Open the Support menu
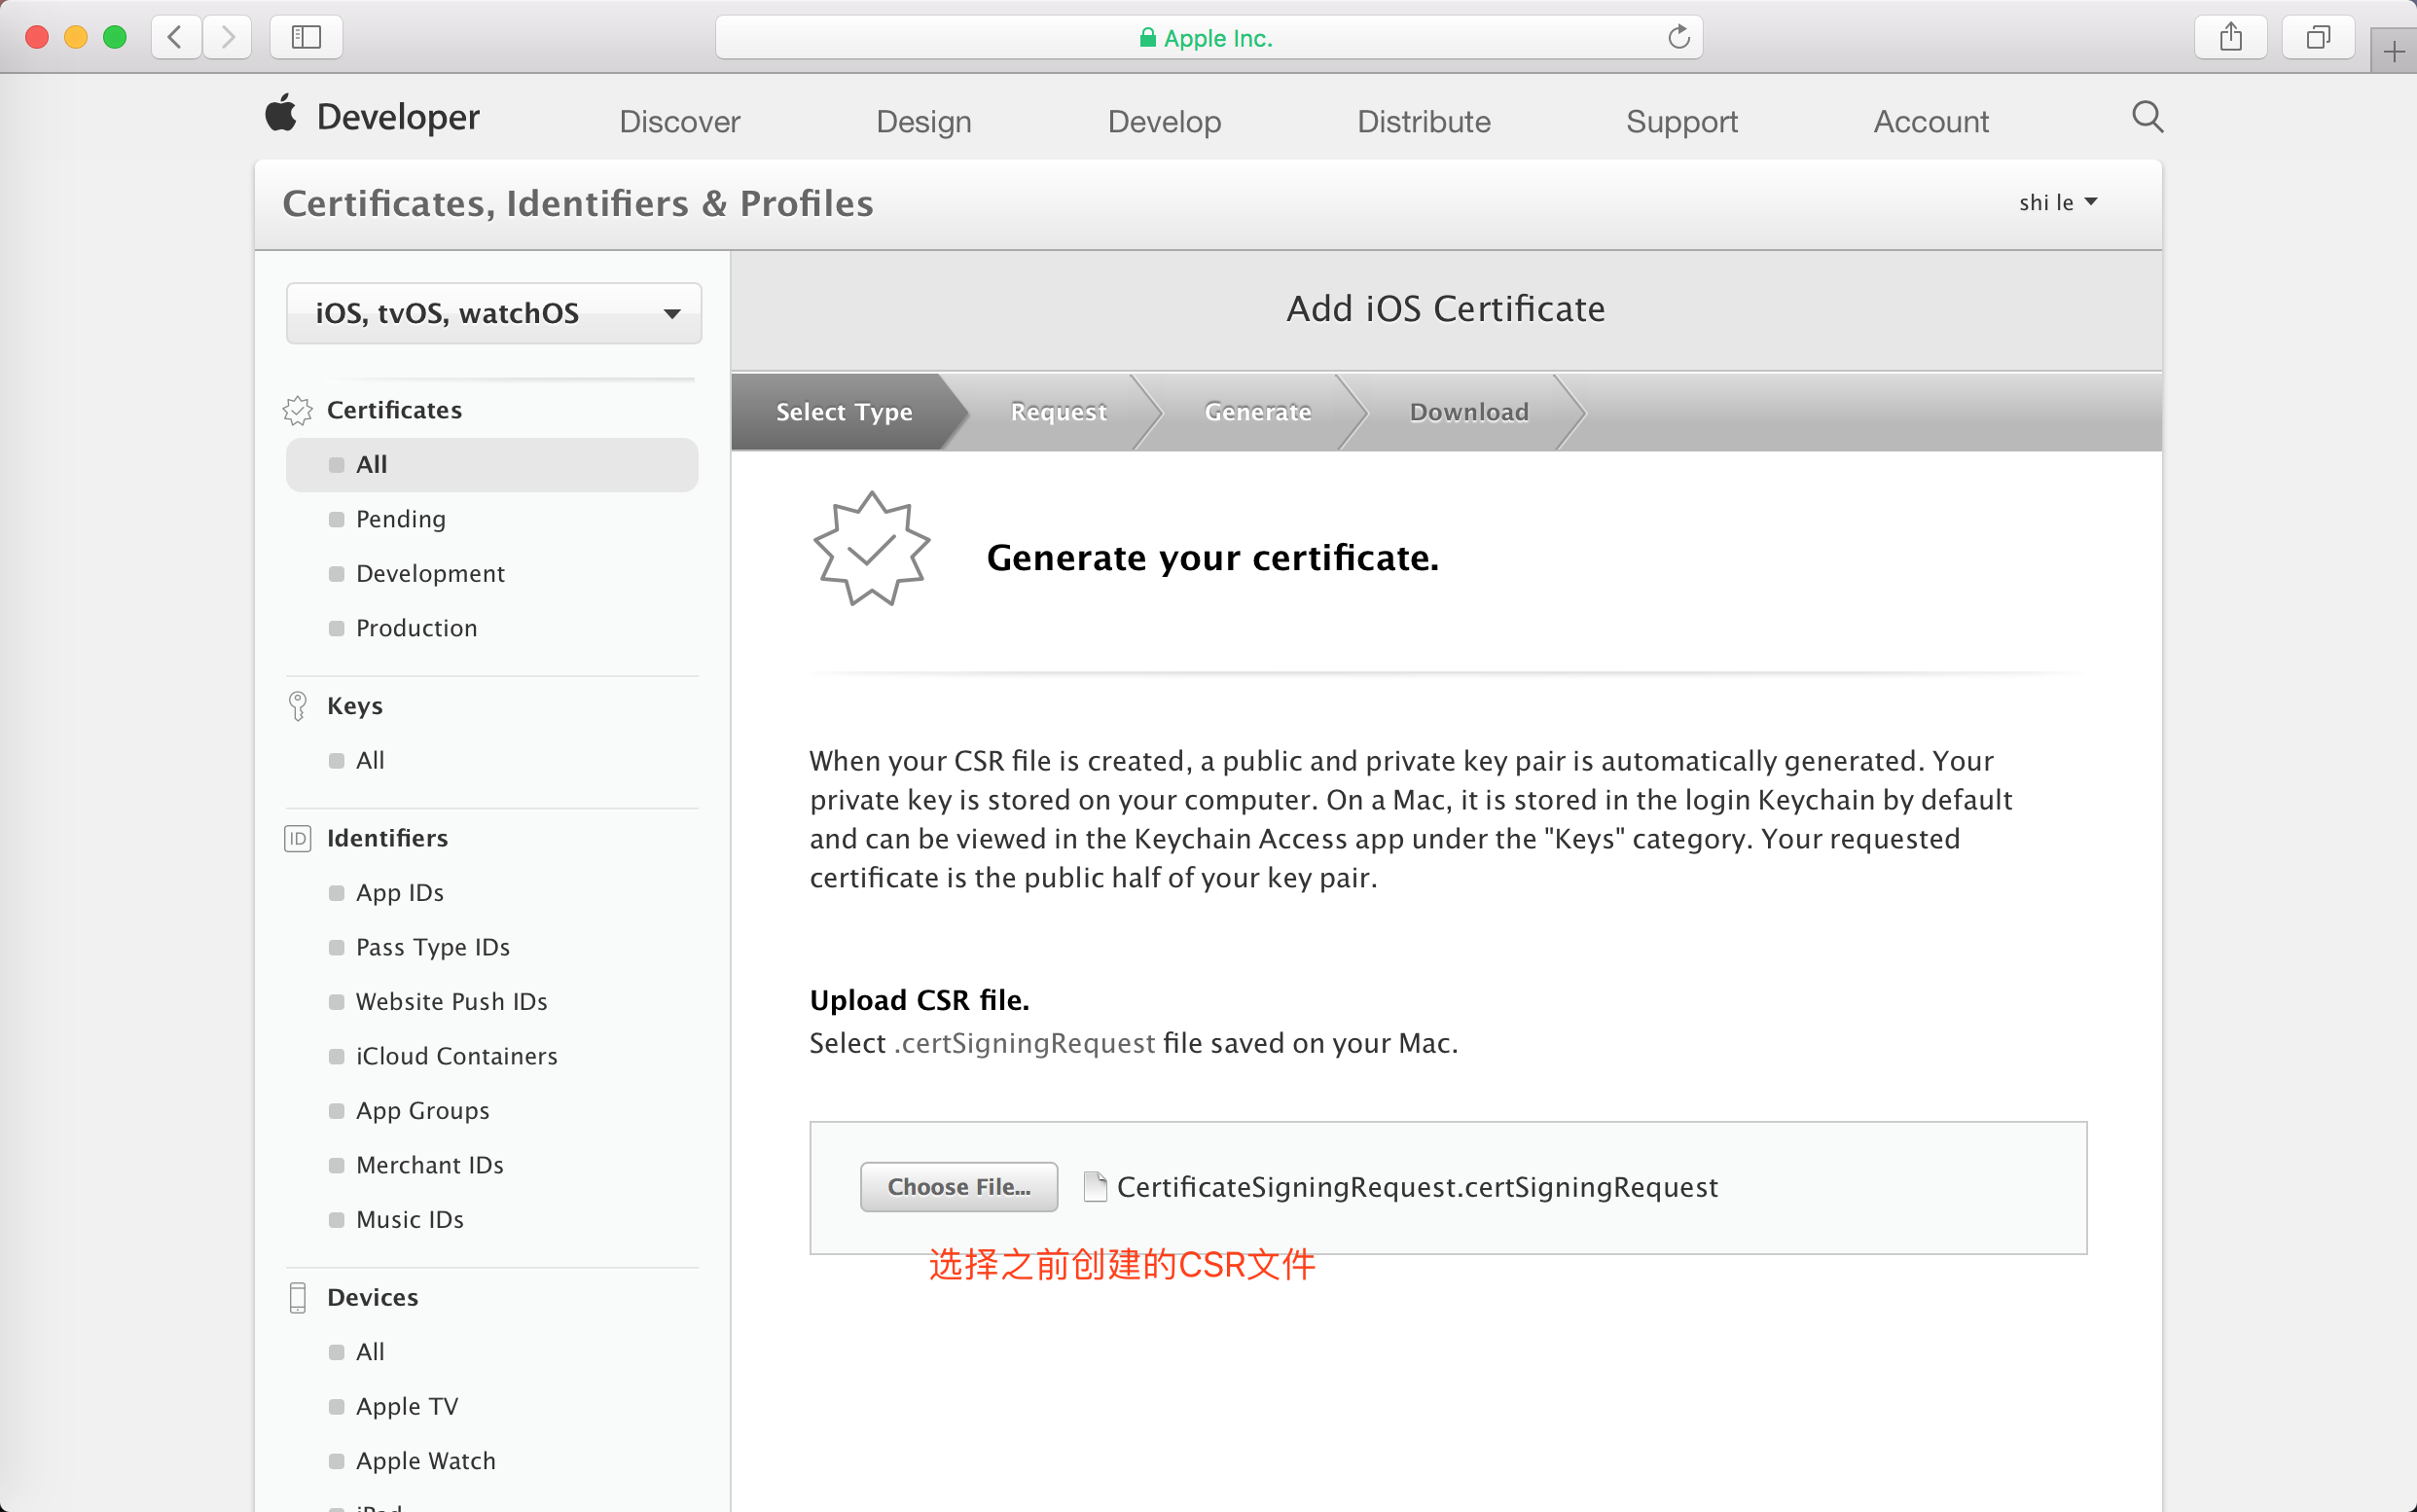The image size is (2417, 1512). (x=1682, y=121)
